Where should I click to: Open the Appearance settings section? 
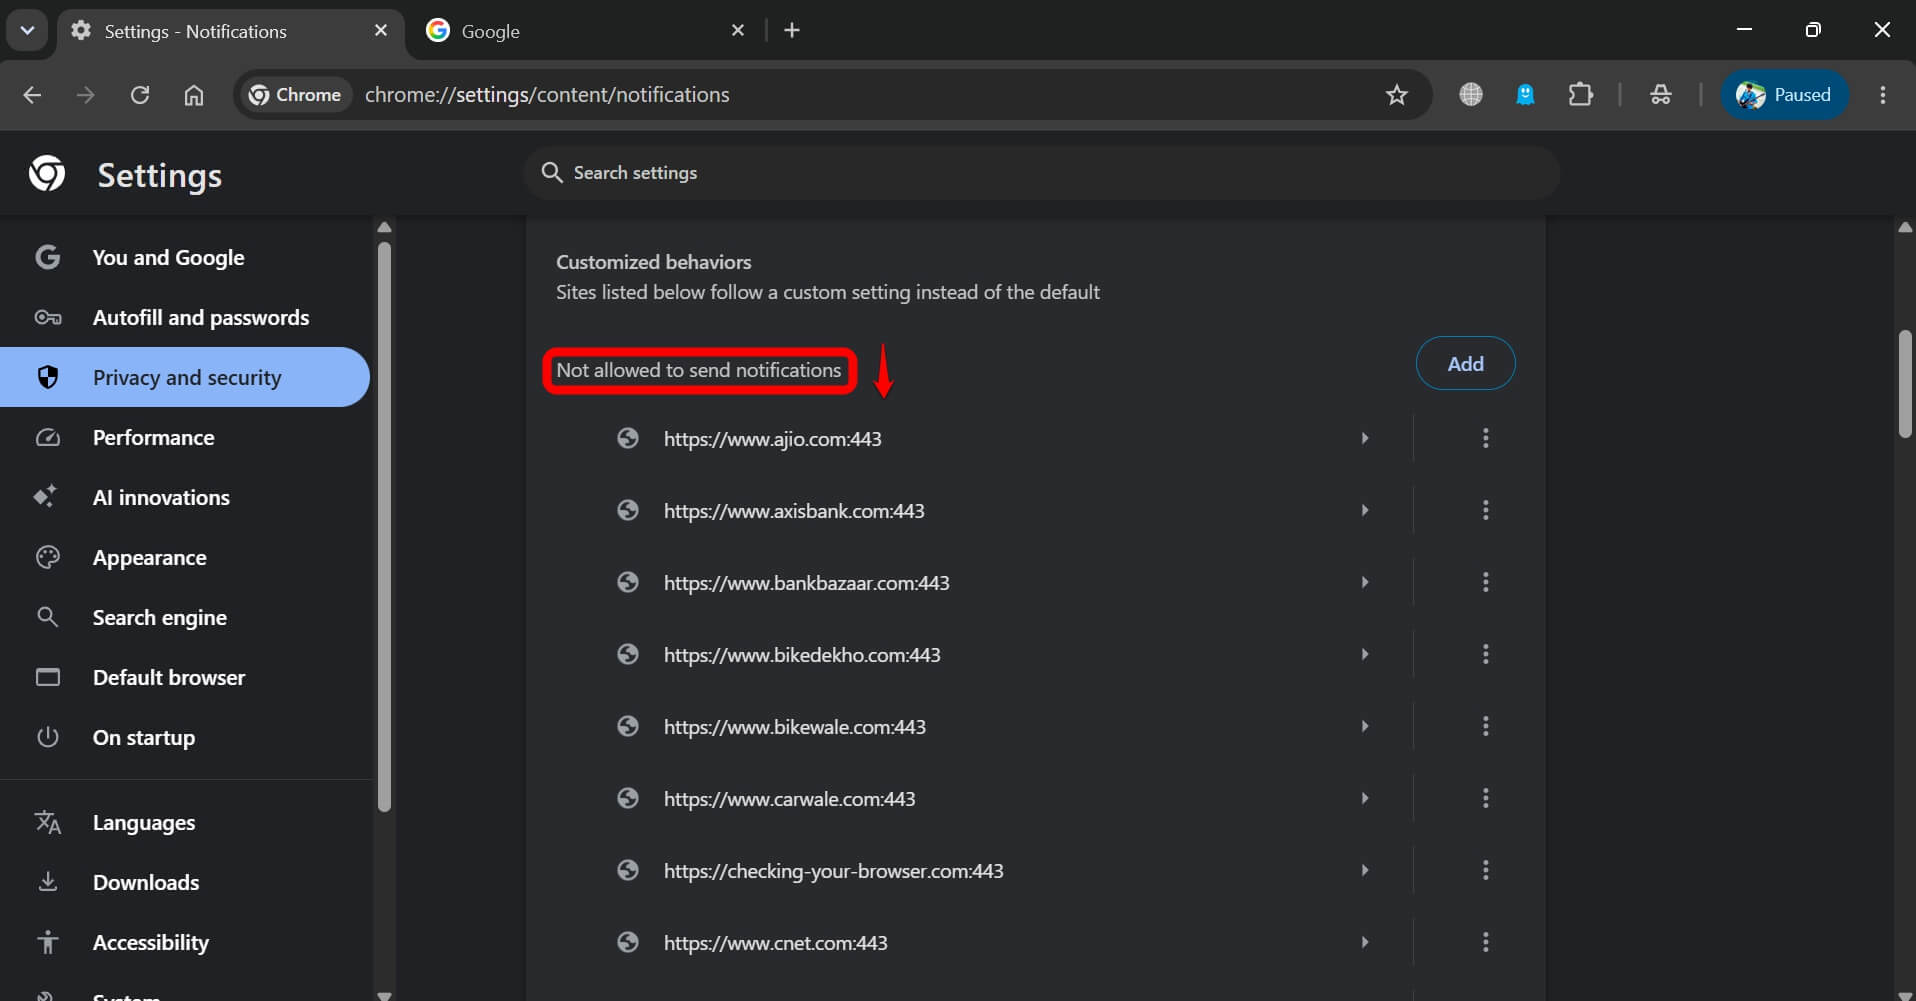[185, 557]
